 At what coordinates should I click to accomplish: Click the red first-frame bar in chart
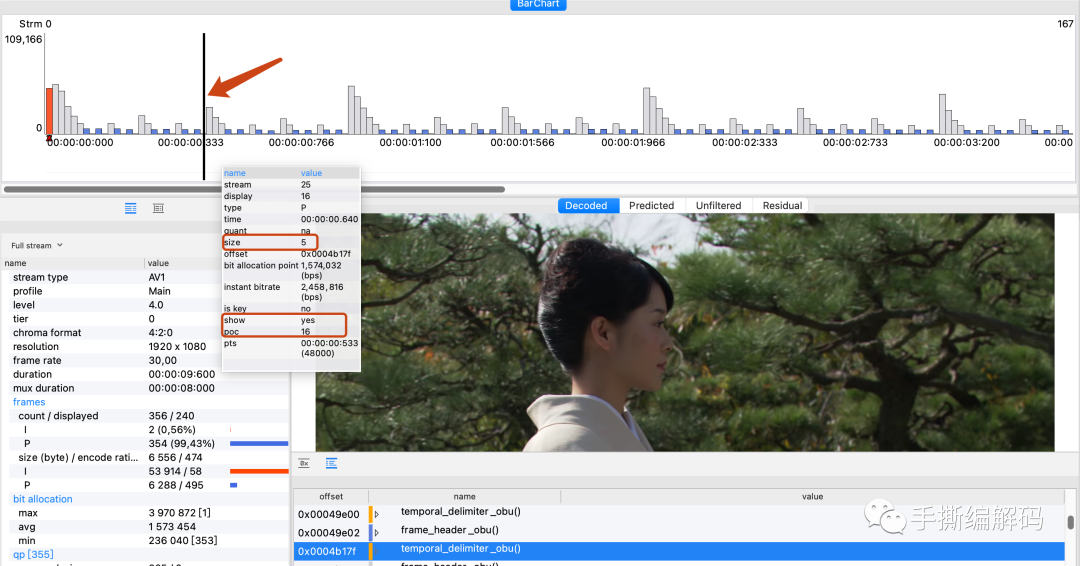[48, 110]
